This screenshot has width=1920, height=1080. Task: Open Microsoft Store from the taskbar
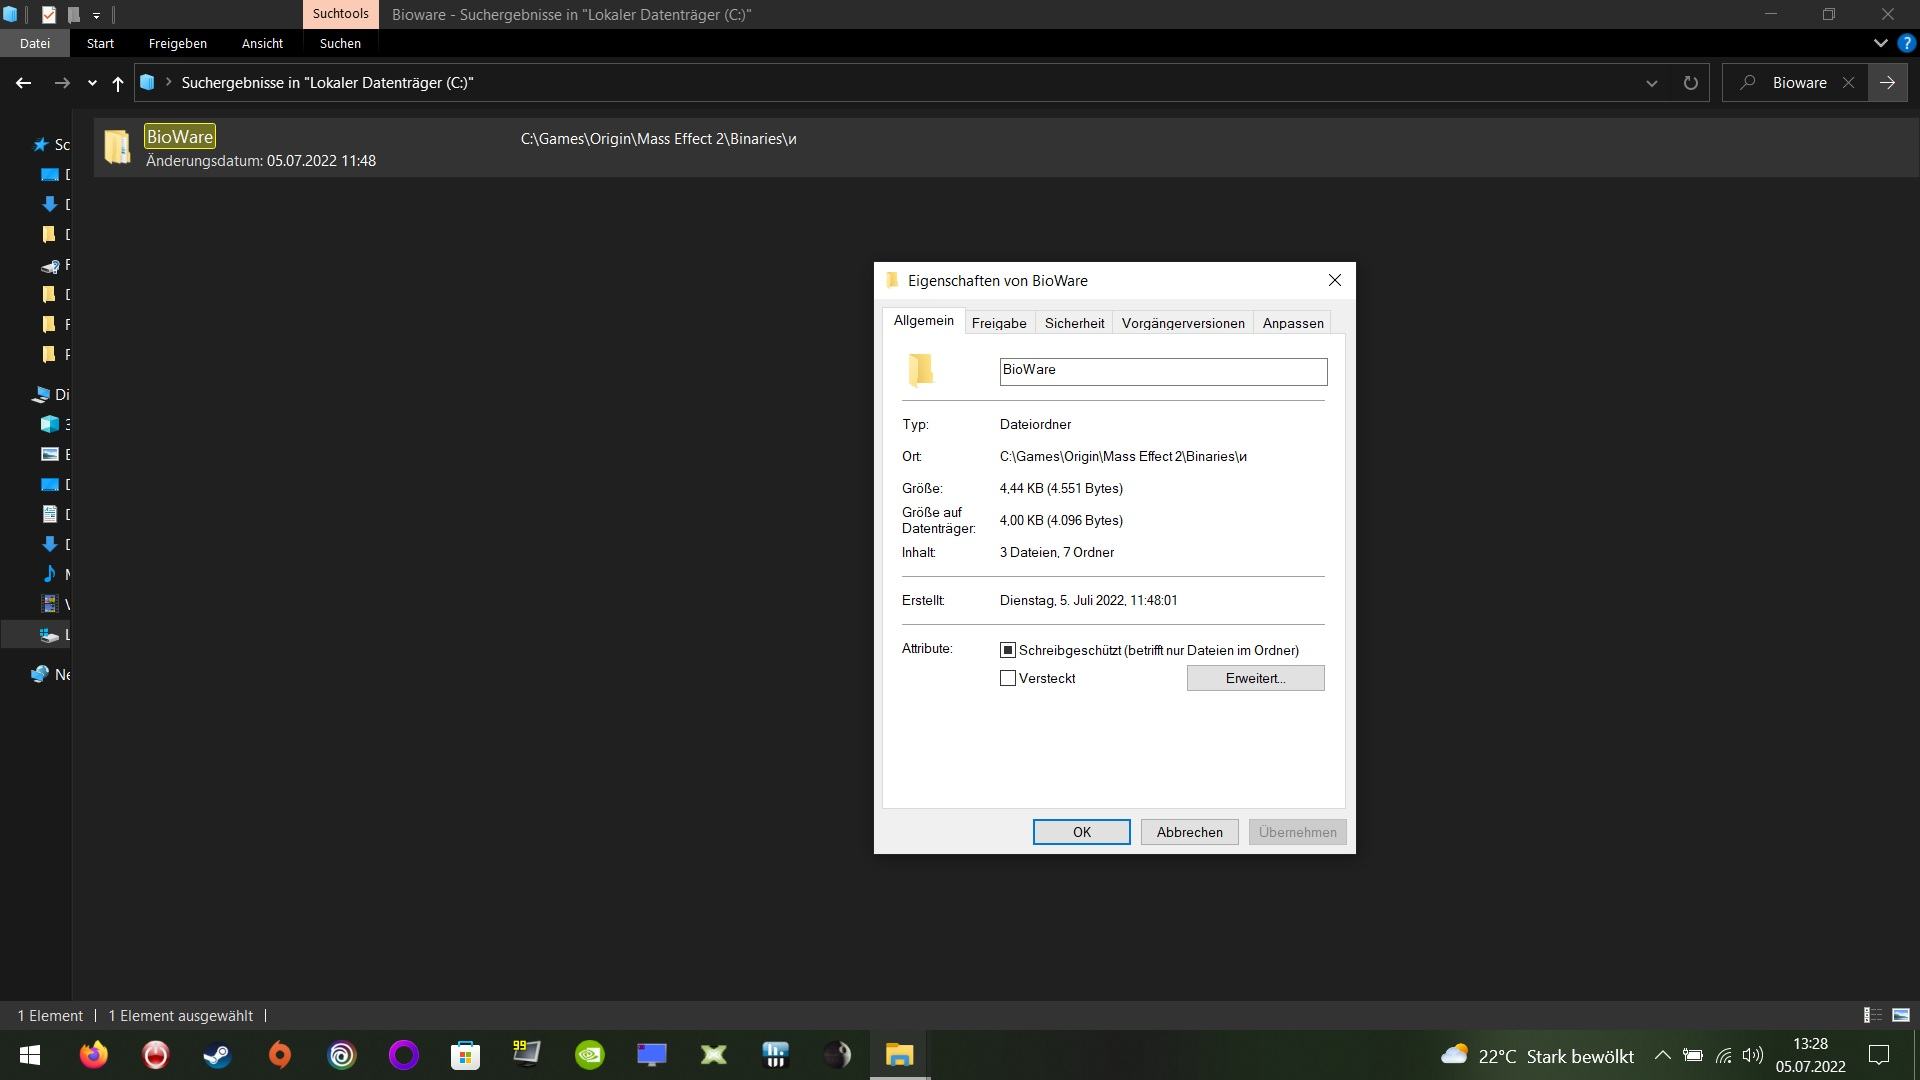[466, 1055]
